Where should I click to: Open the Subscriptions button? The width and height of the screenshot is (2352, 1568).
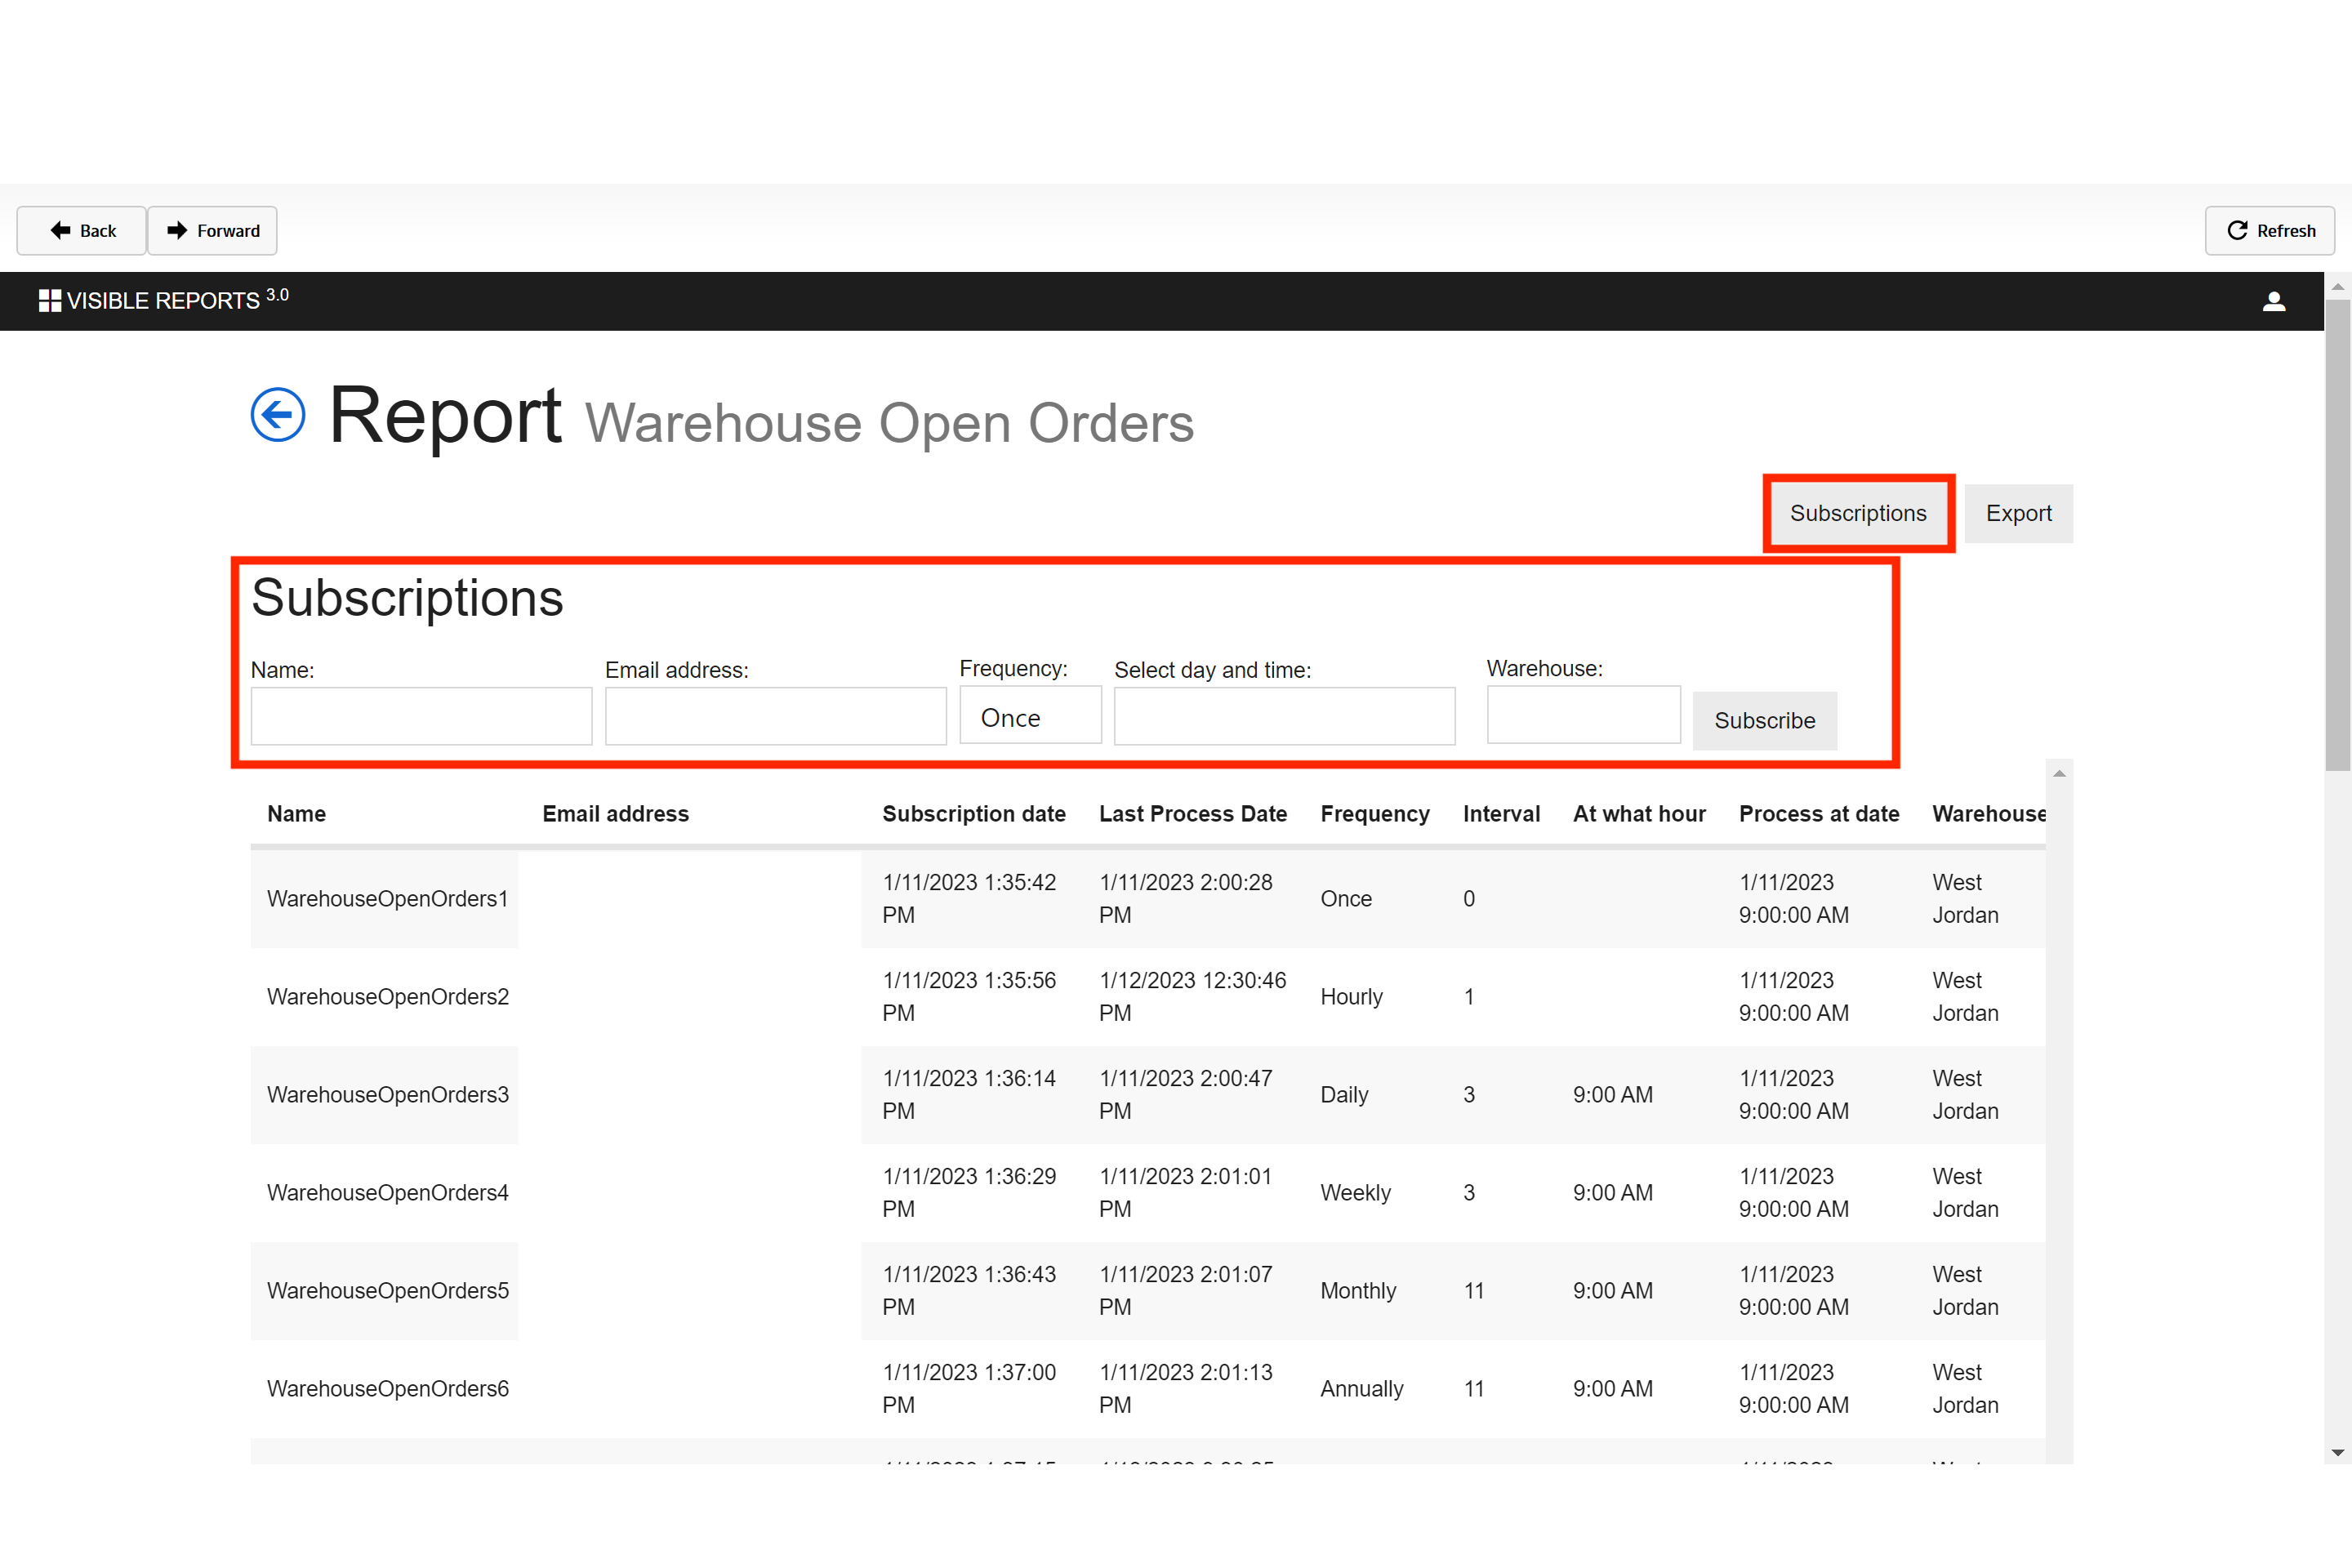point(1858,513)
